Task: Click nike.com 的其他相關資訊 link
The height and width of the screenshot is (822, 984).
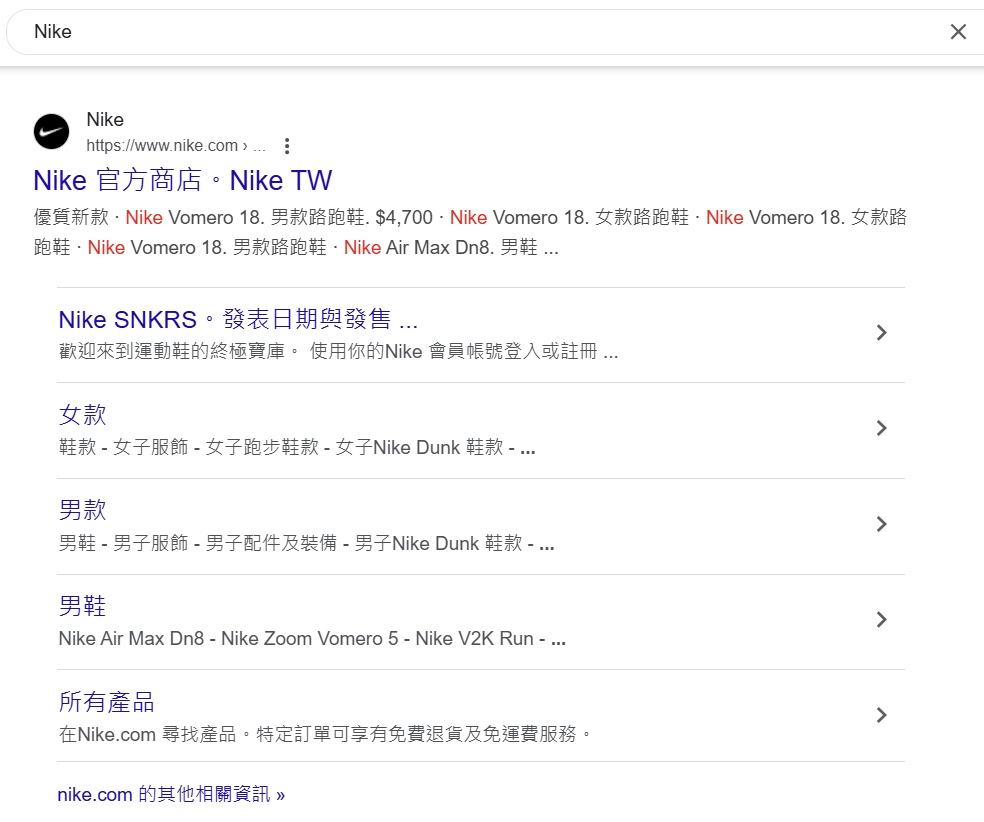Action: pos(171,795)
